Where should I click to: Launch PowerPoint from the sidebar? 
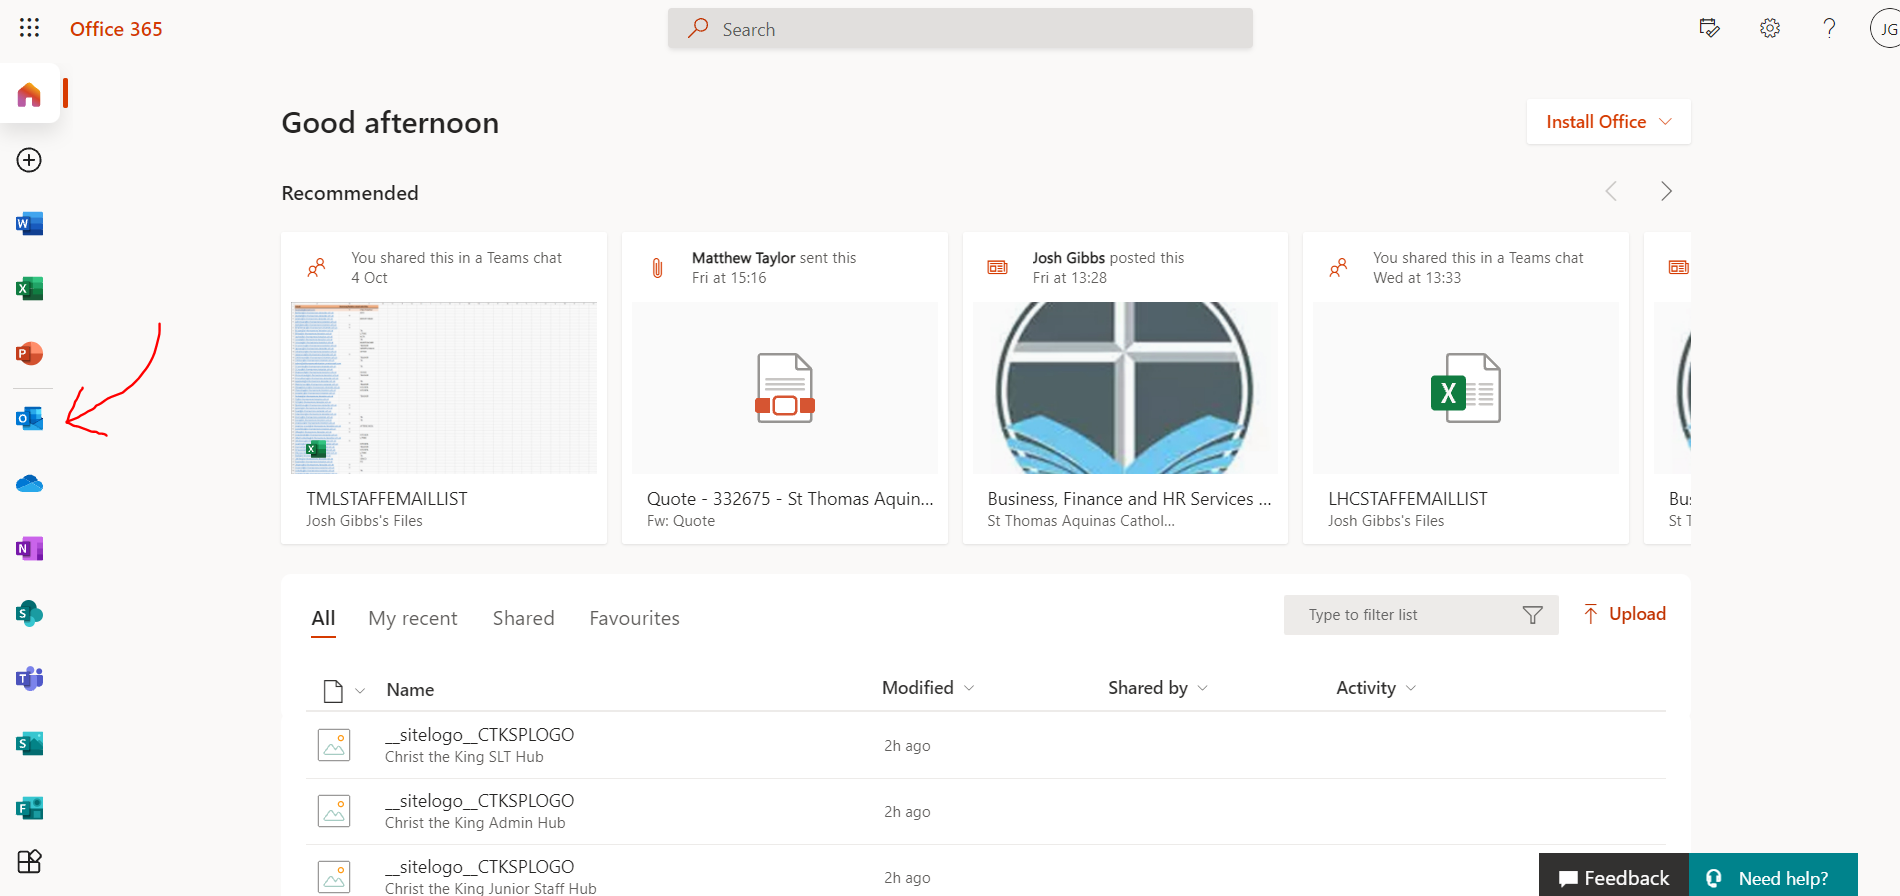tap(29, 353)
